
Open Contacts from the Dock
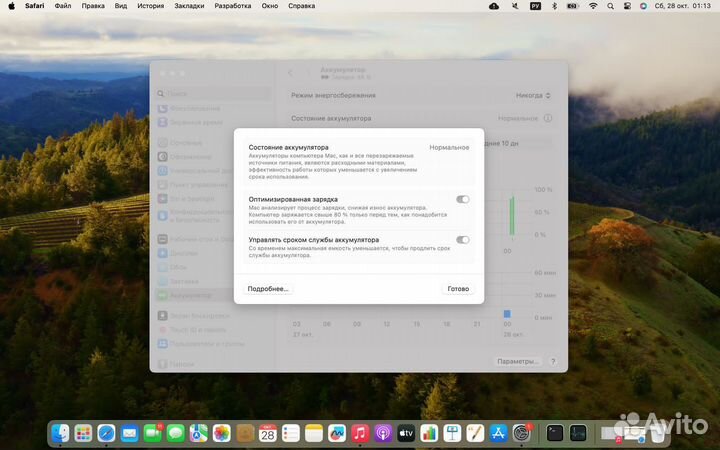(x=245, y=433)
